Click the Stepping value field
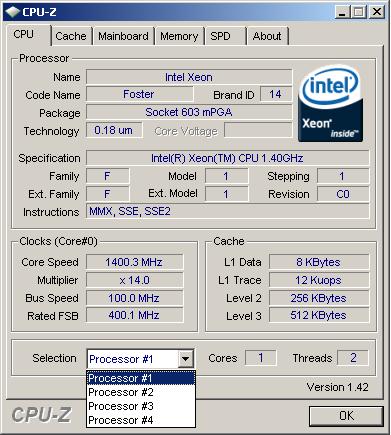391x435 pixels. [x=343, y=176]
